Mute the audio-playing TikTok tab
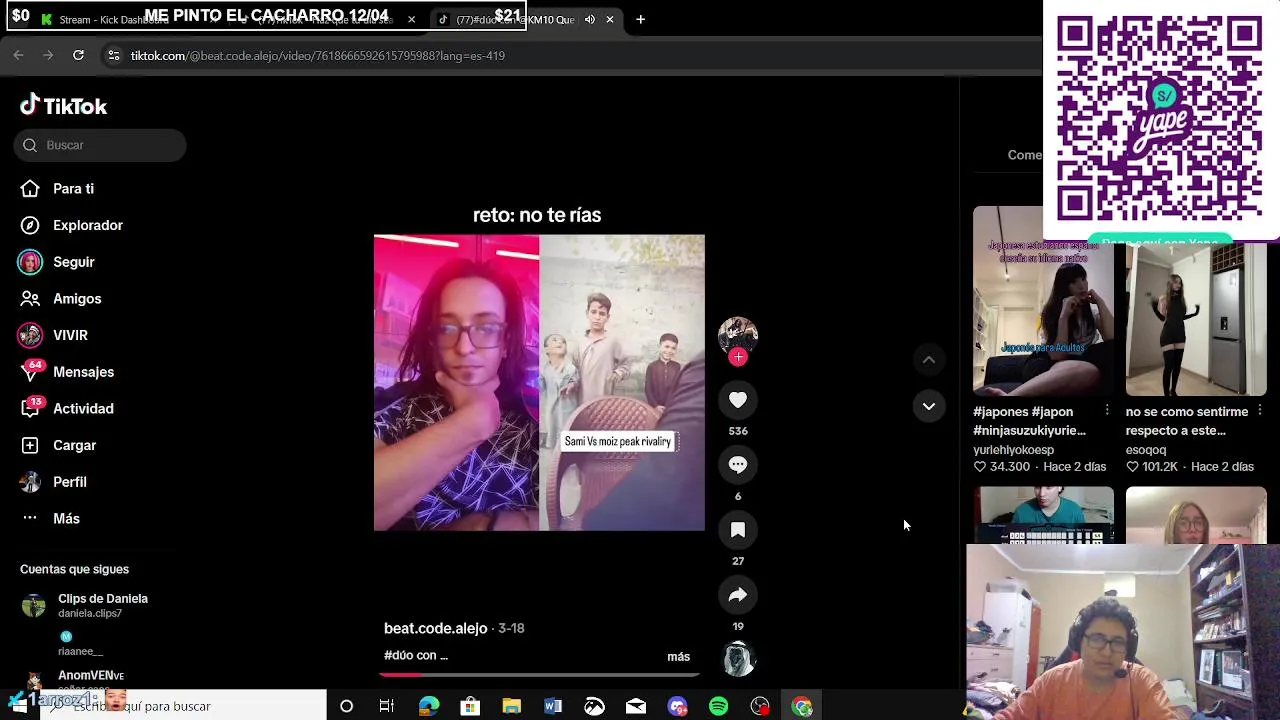 coord(590,20)
